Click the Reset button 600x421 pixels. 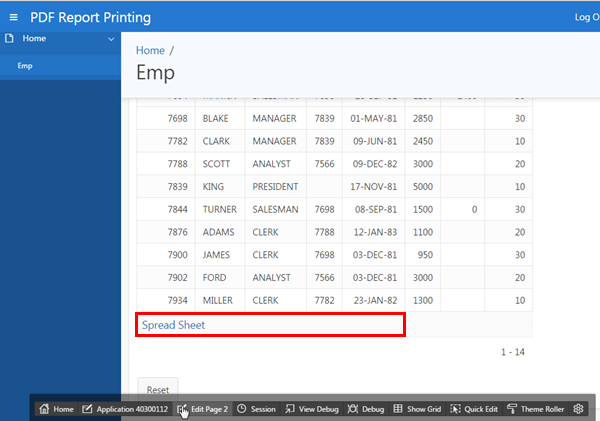[x=158, y=390]
